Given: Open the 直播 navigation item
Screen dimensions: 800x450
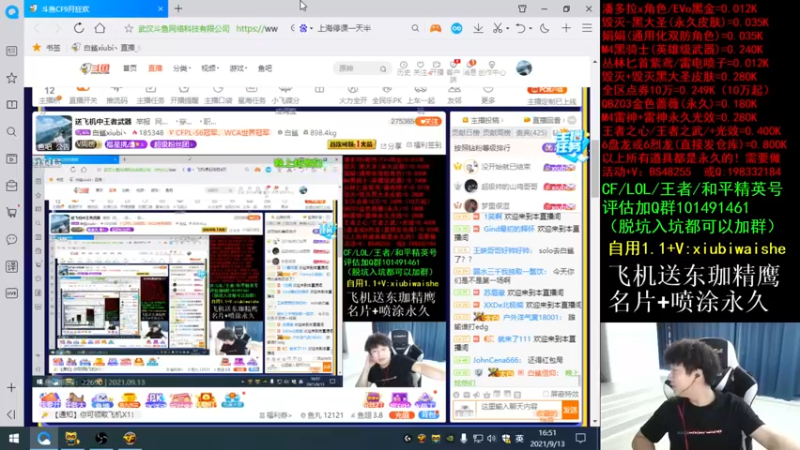Looking at the screenshot, I should pos(155,68).
